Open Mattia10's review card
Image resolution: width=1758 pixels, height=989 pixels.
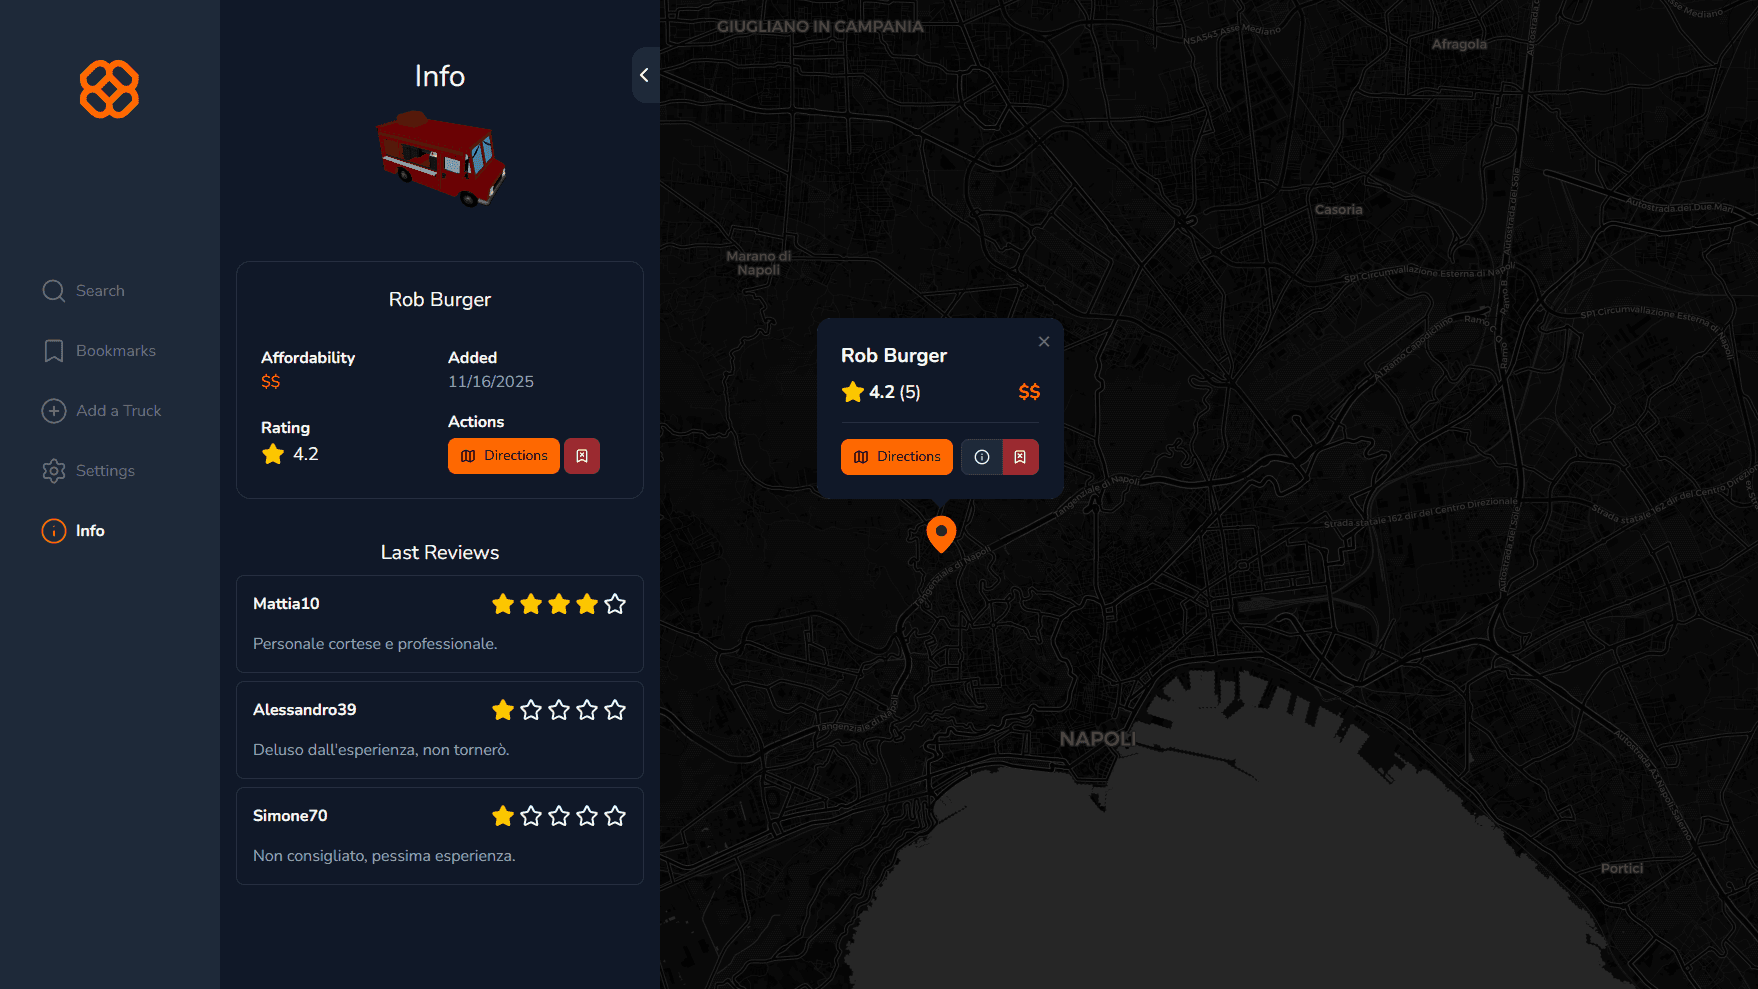[439, 624]
